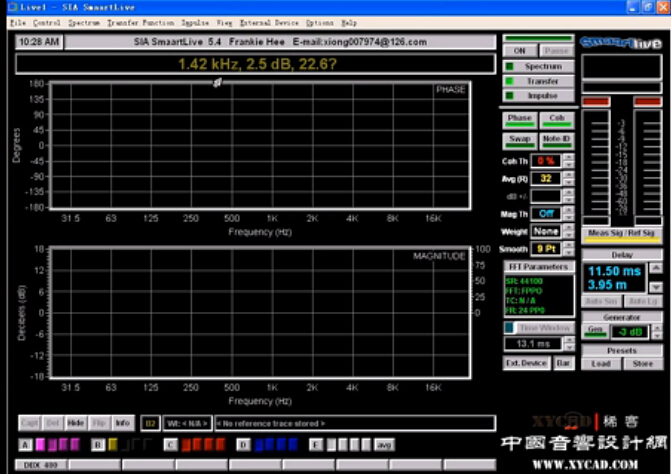671x474 pixels.
Task: Click the Avg value 32 field
Action: 546,178
